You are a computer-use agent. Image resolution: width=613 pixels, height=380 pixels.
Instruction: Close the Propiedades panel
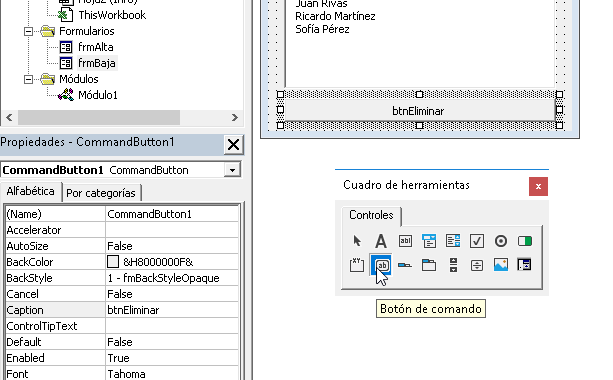click(233, 145)
